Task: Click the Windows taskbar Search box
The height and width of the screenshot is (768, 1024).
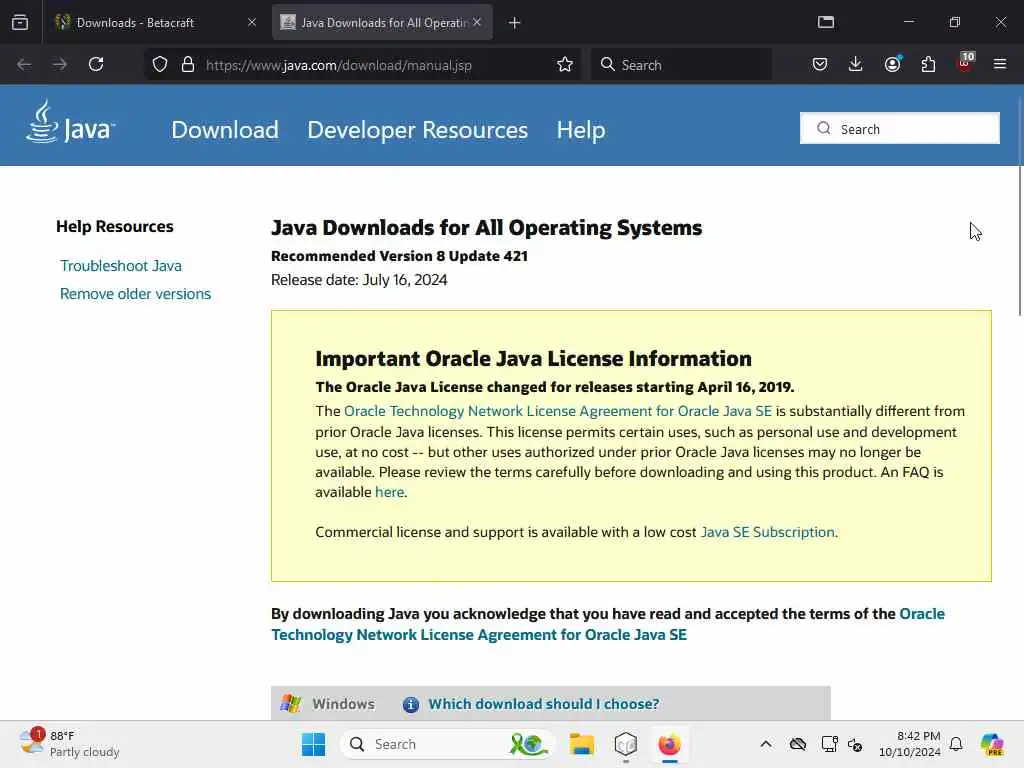Action: click(x=447, y=744)
